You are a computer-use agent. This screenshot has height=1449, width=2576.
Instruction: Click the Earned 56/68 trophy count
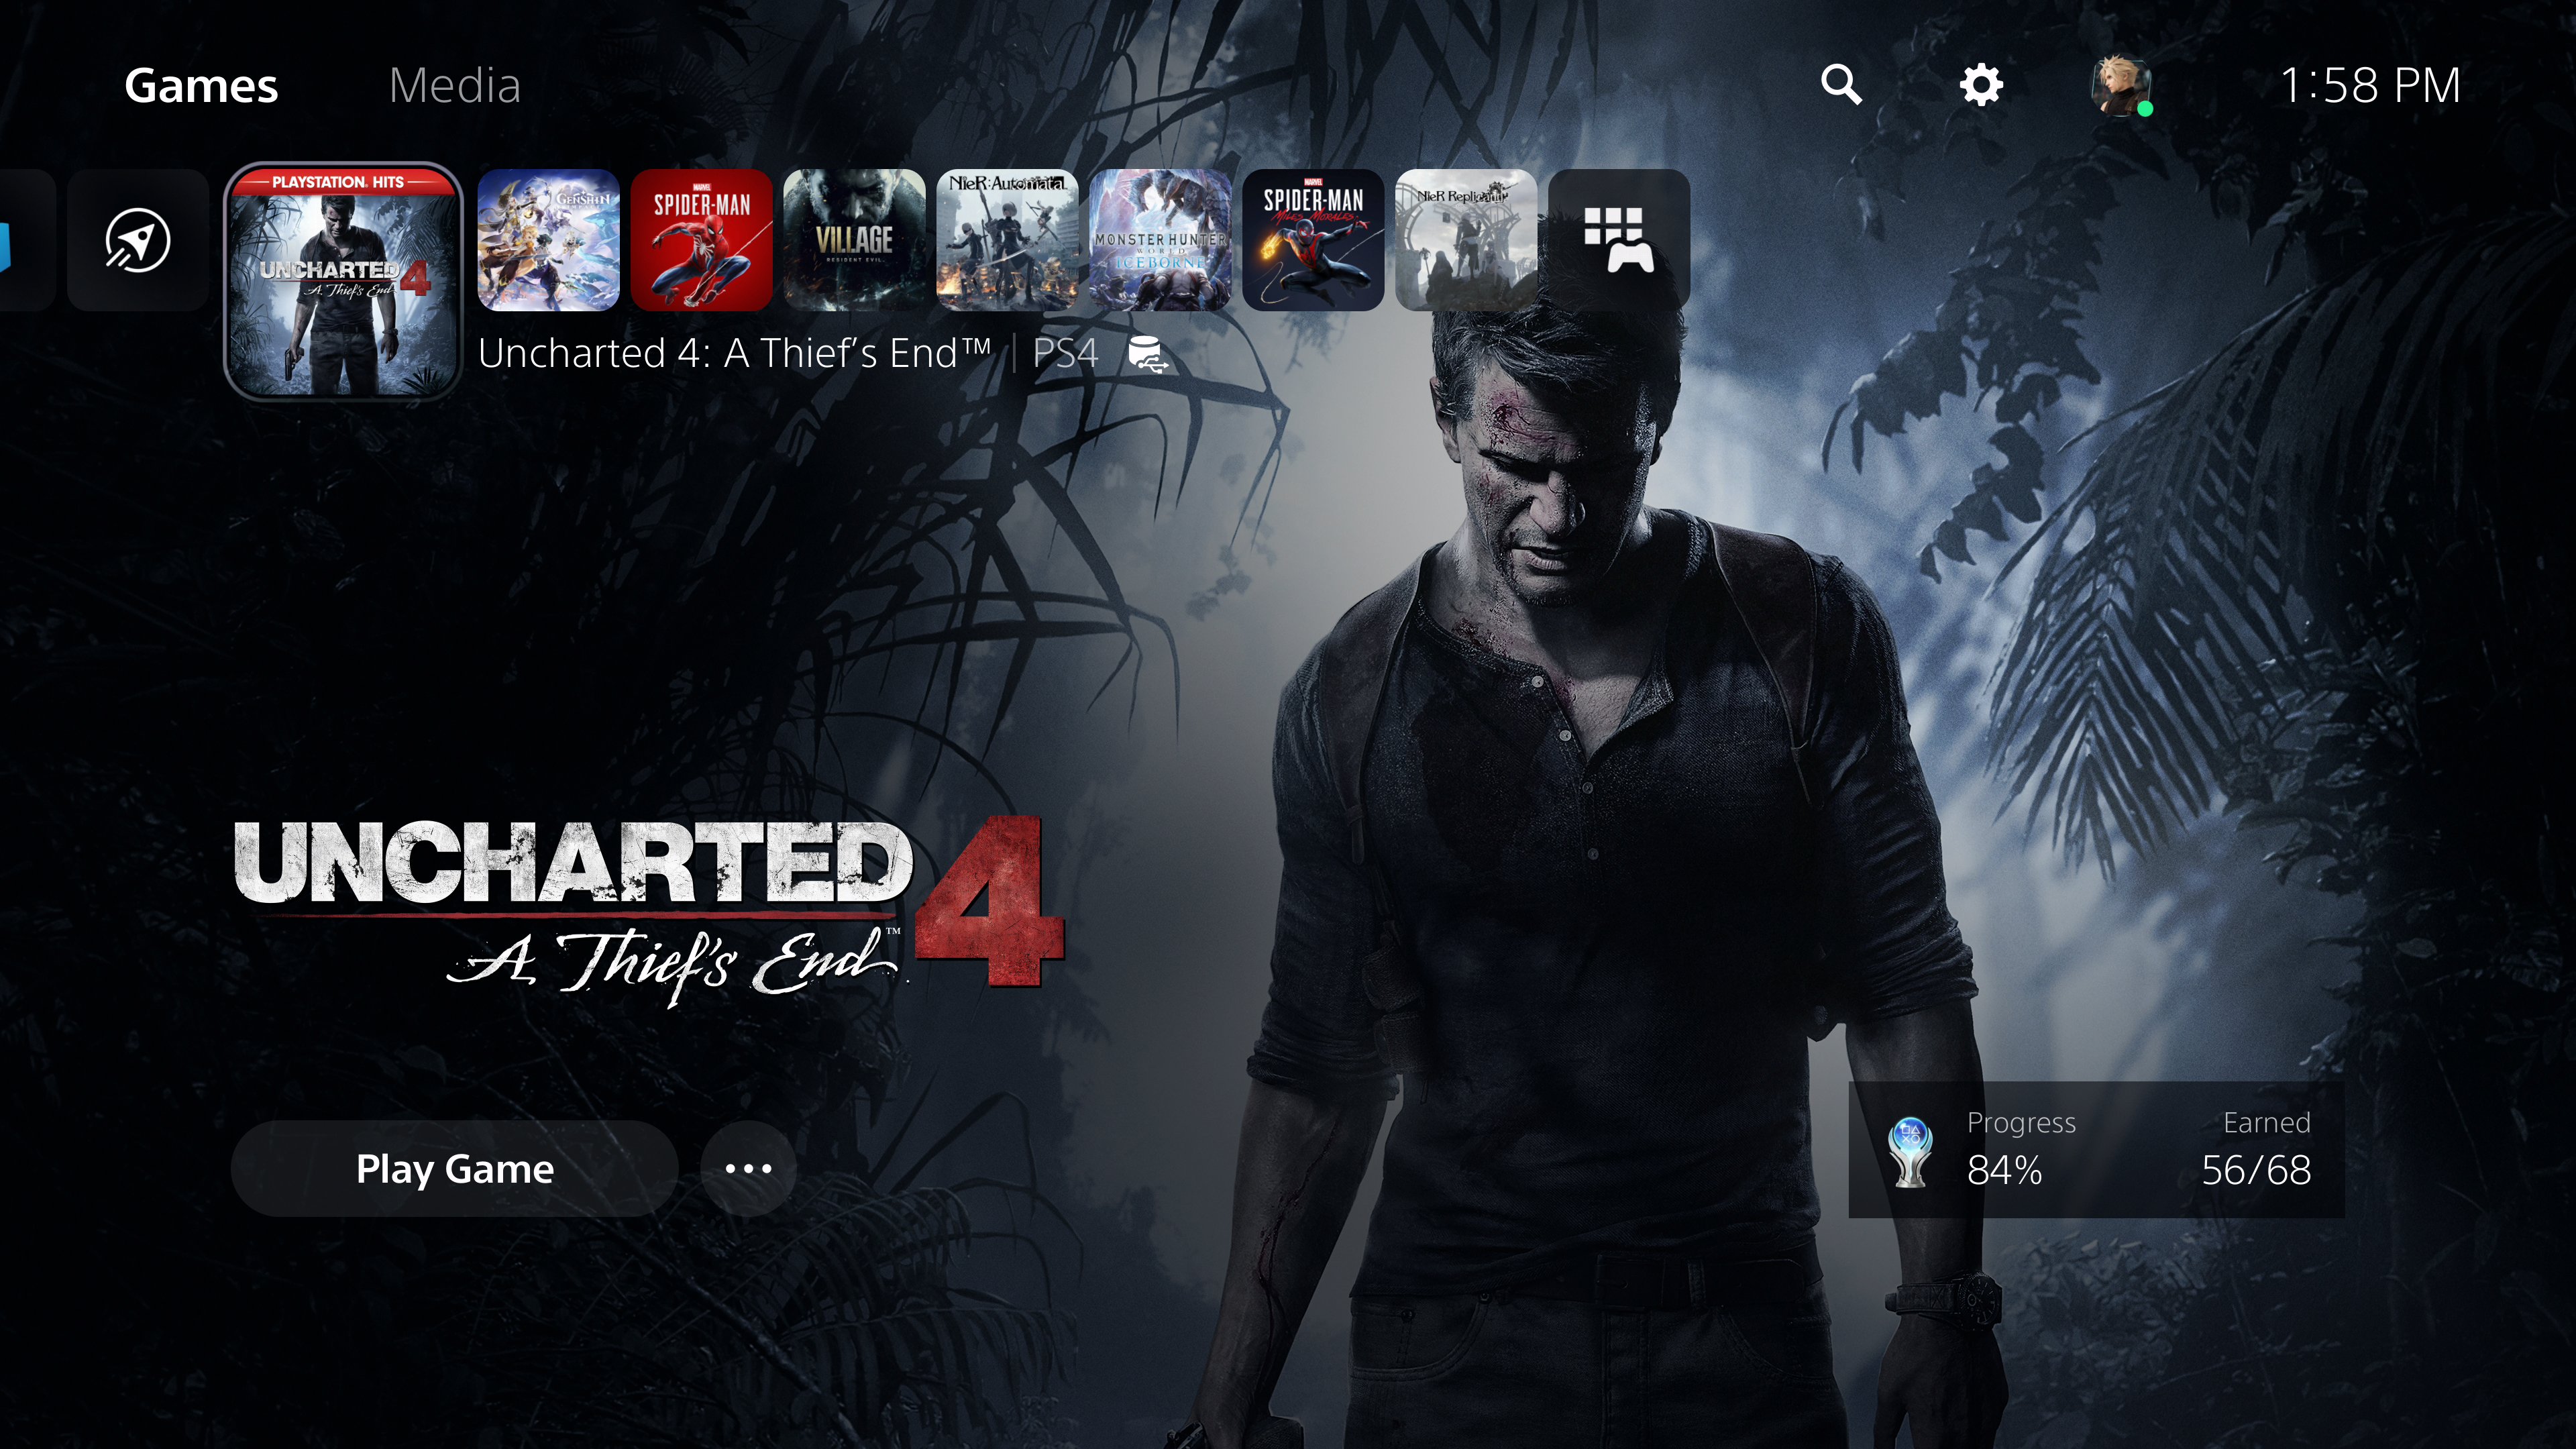pyautogui.click(x=2256, y=1149)
